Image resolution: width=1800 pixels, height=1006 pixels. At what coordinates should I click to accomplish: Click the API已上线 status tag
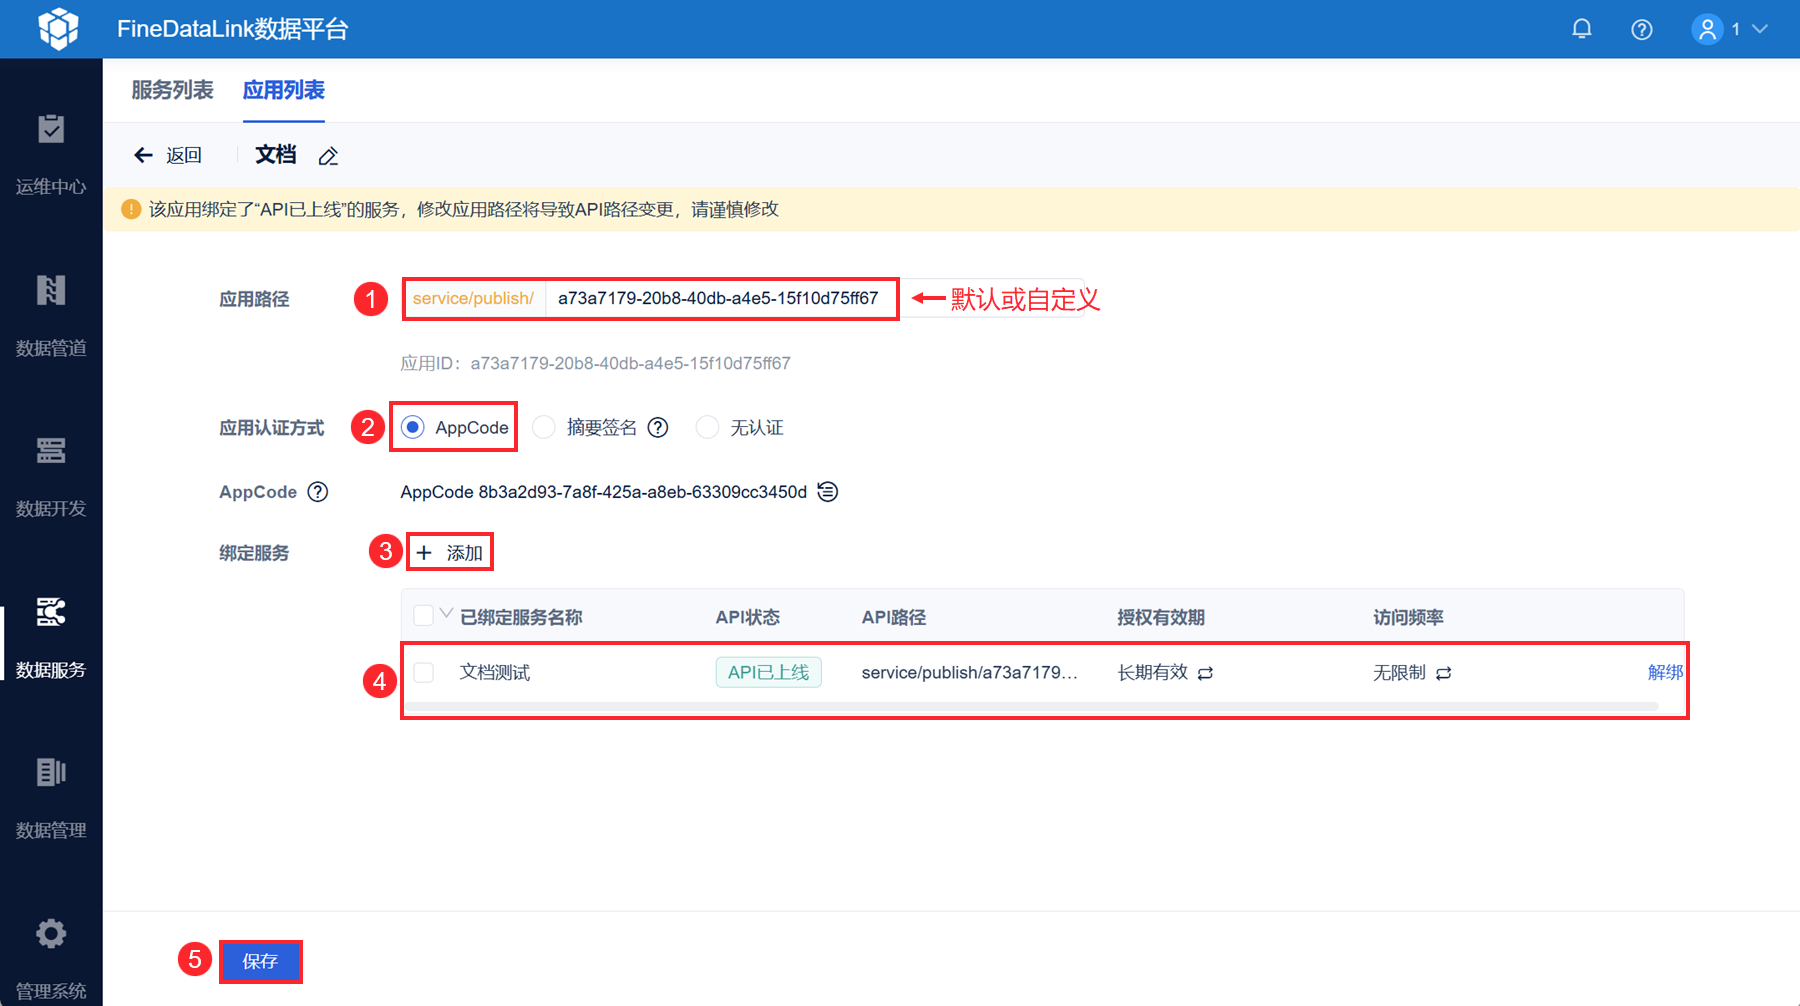[x=768, y=672]
